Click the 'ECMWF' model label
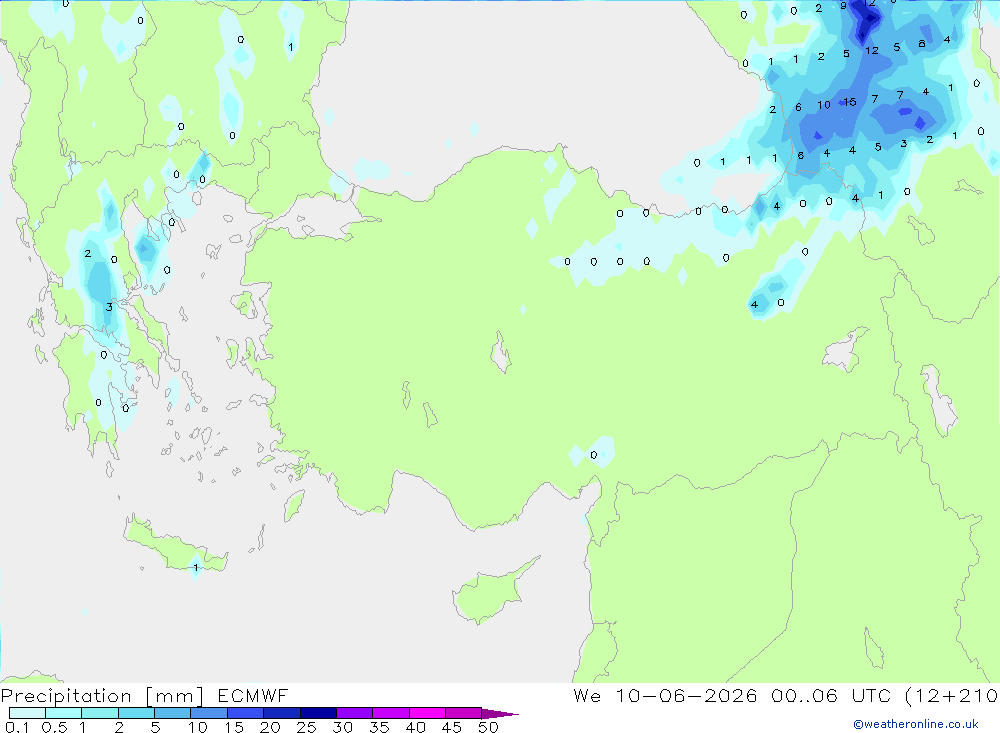1000x733 pixels. [253, 695]
